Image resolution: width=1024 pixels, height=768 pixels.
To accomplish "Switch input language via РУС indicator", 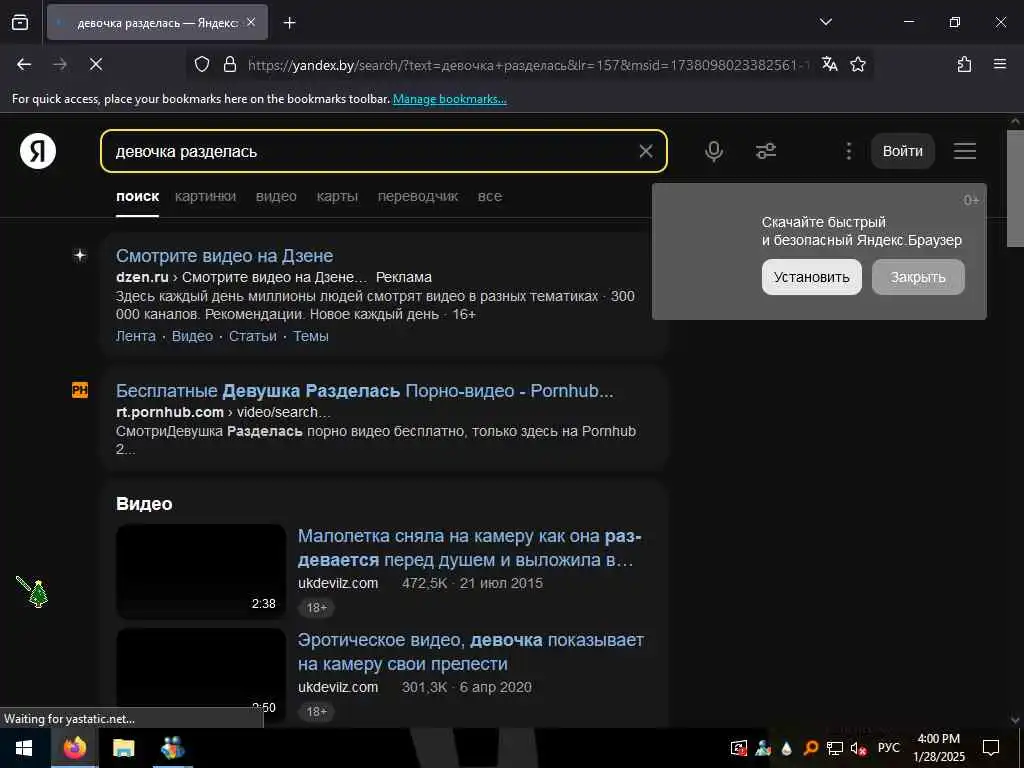I will click(888, 748).
